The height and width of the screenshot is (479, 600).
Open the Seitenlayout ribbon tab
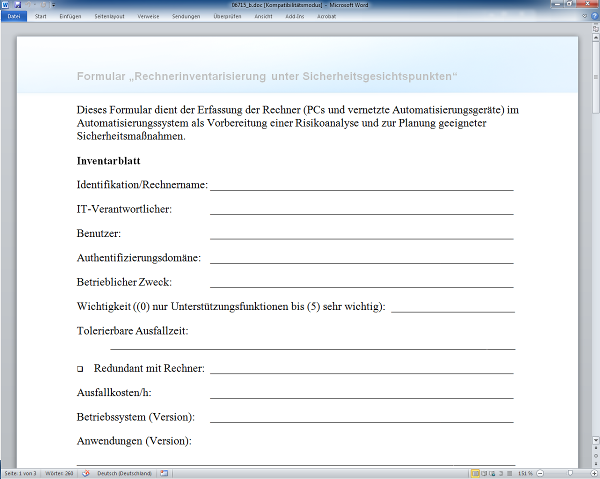[x=111, y=17]
